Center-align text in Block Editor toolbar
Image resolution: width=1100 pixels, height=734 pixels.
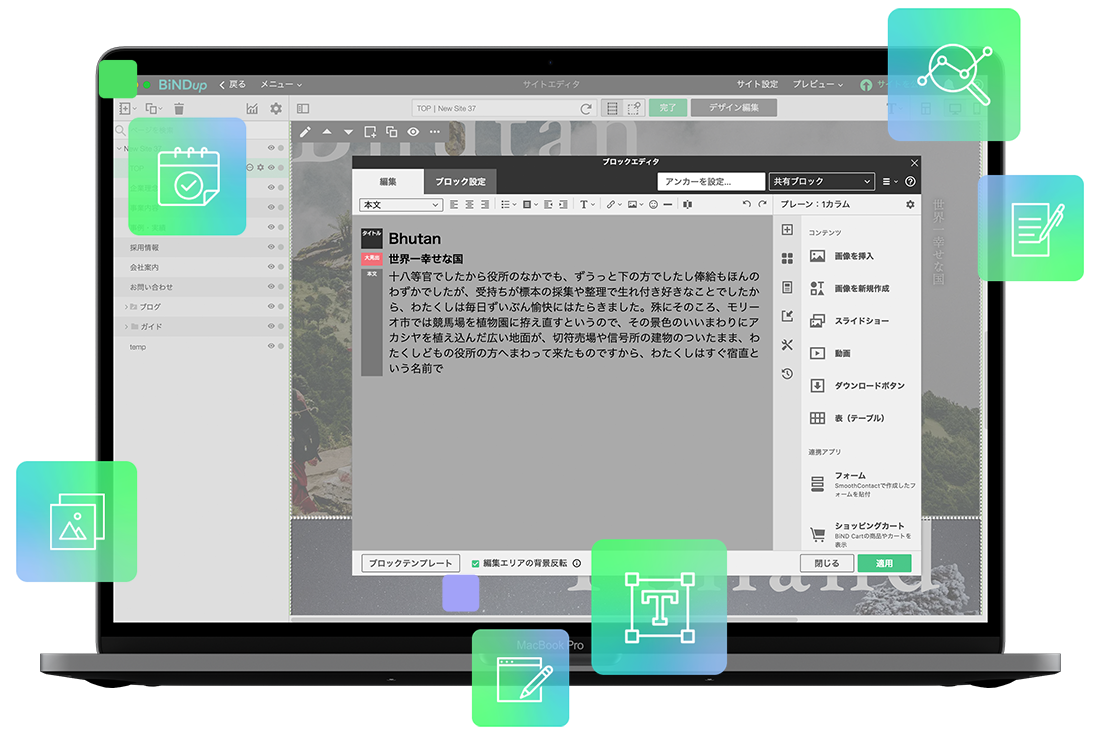pos(469,204)
